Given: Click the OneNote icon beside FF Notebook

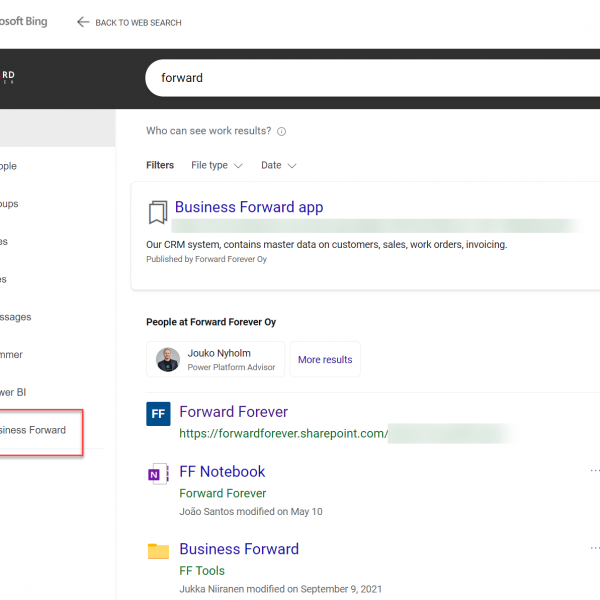Looking at the screenshot, I should click(158, 474).
